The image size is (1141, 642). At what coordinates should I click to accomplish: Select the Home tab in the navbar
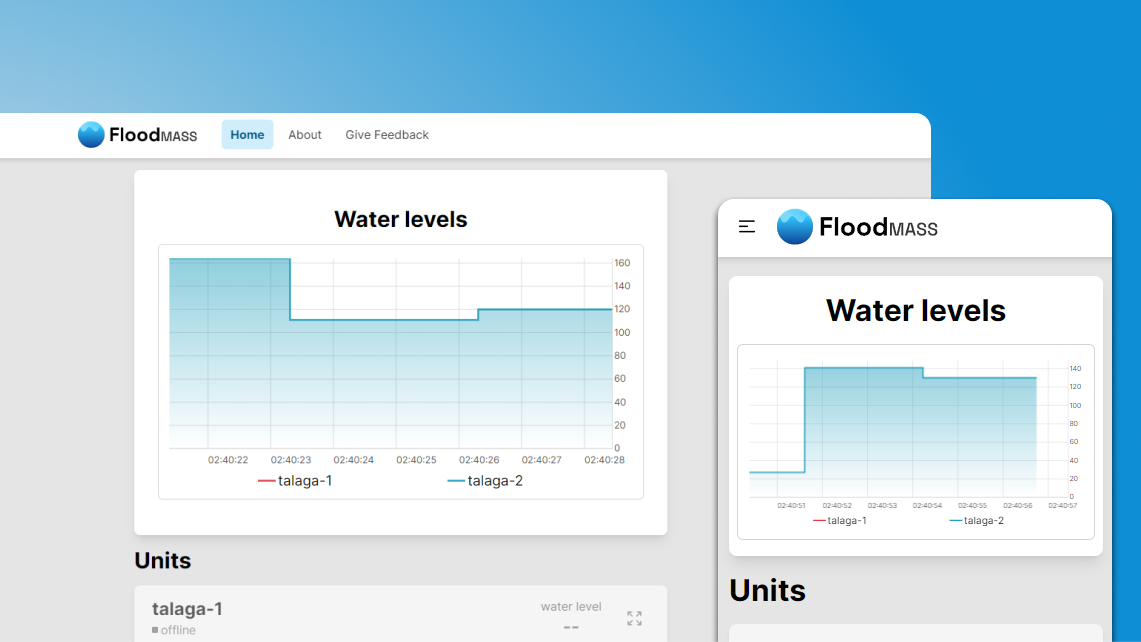[247, 135]
